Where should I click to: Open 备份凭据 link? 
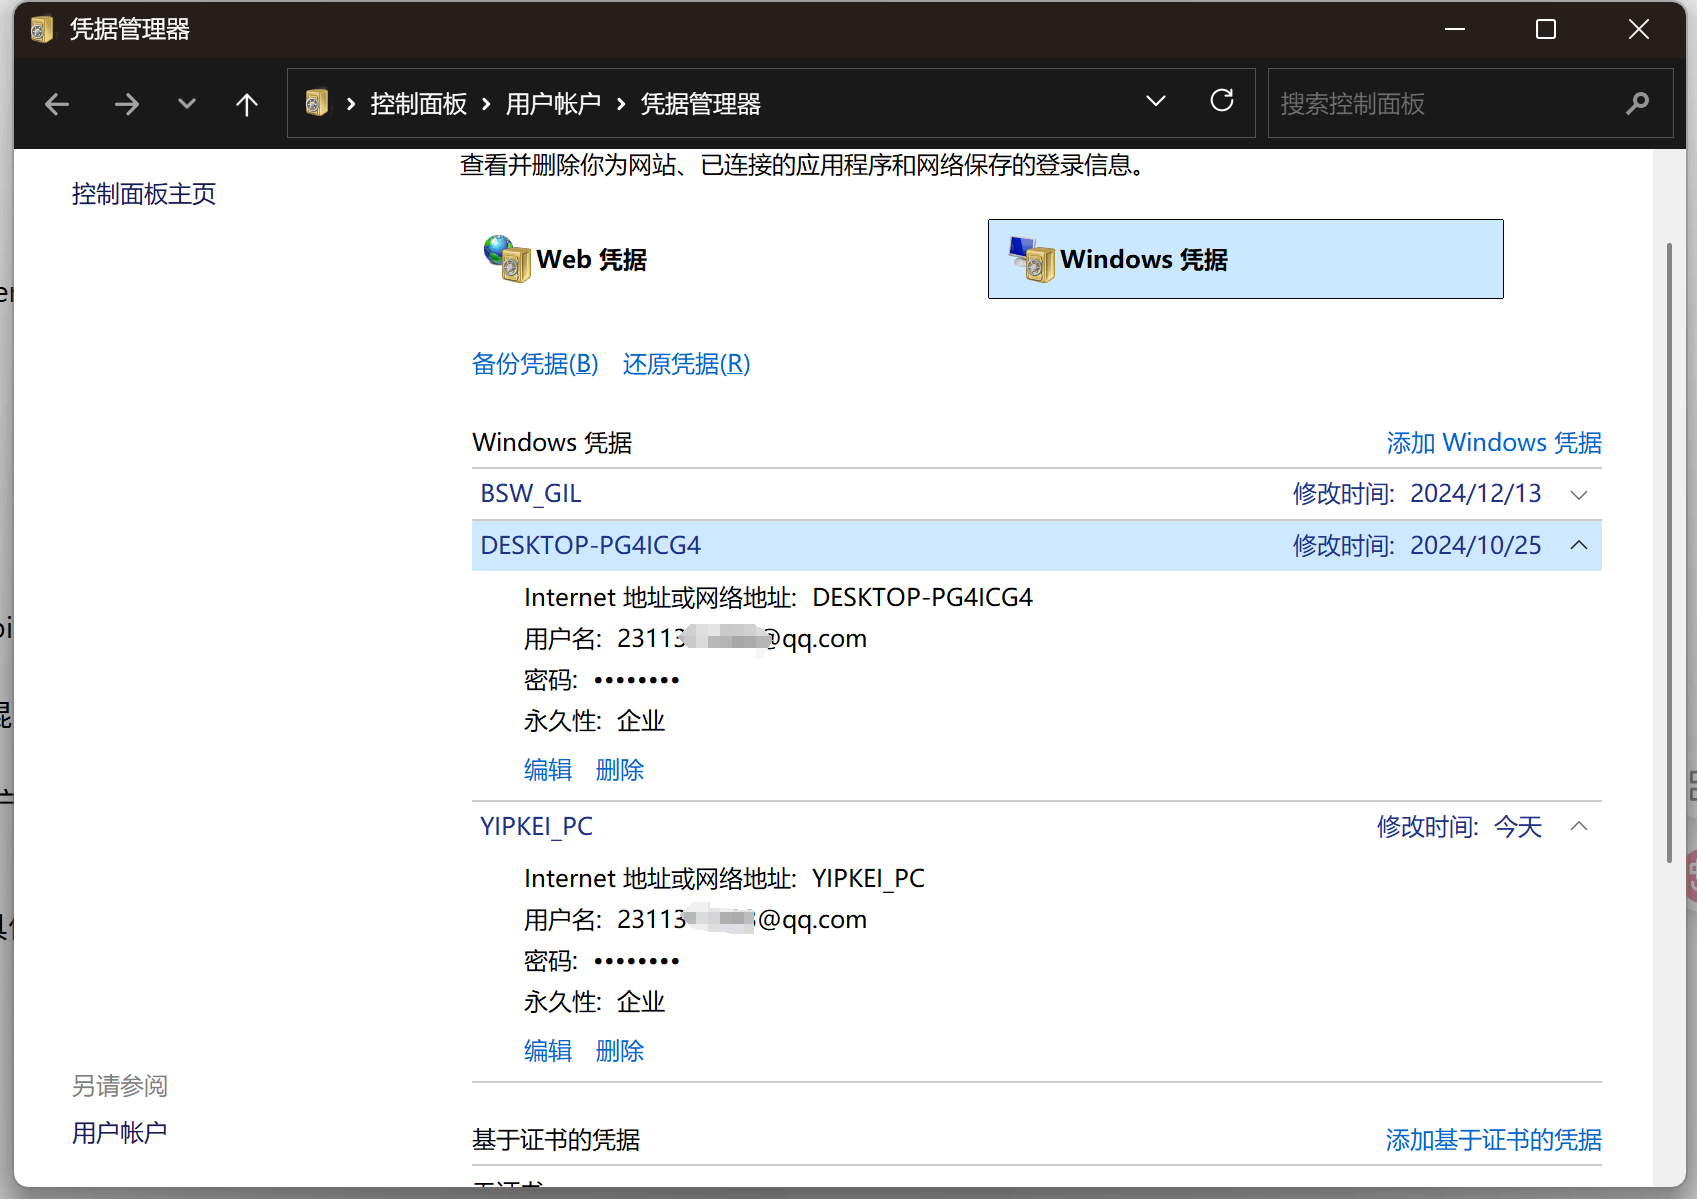(x=535, y=364)
